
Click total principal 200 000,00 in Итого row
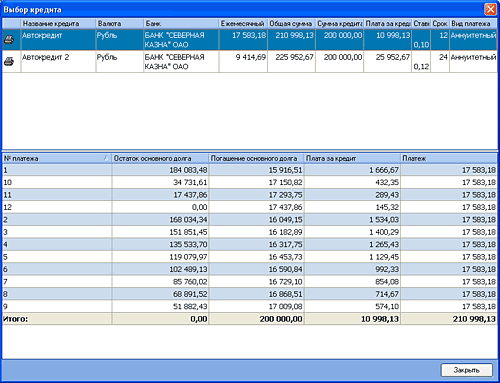281,319
